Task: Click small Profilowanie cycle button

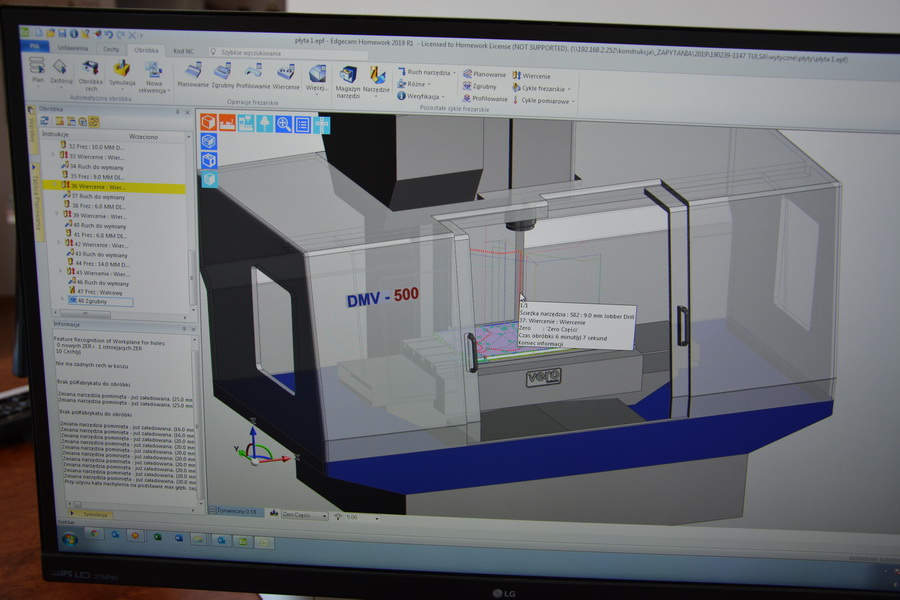Action: pos(485,98)
